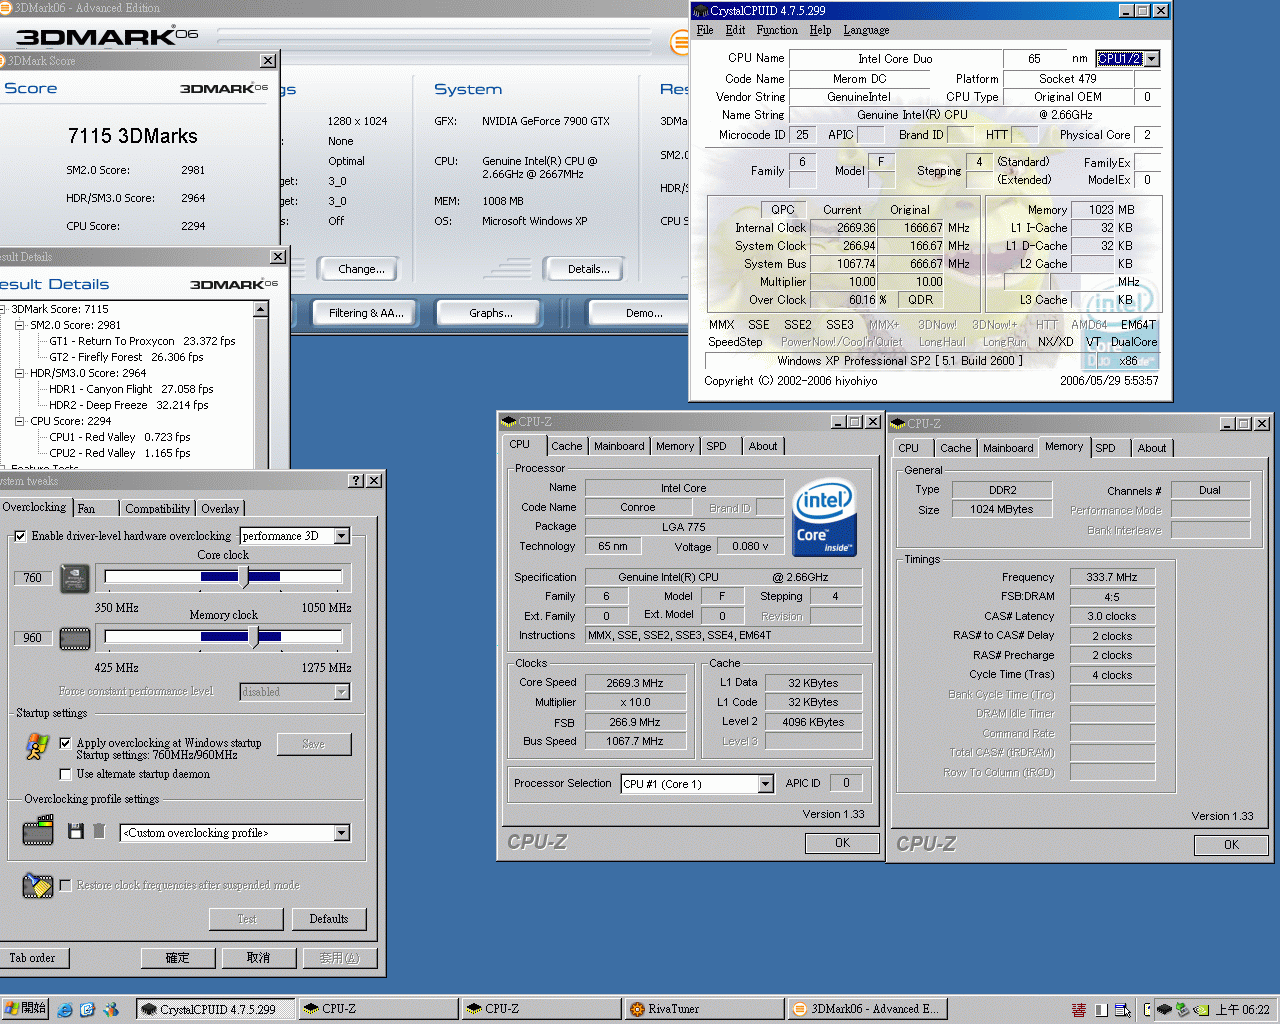Save overclocking profile with floppy disk icon
The width and height of the screenshot is (1280, 1024).
click(75, 831)
